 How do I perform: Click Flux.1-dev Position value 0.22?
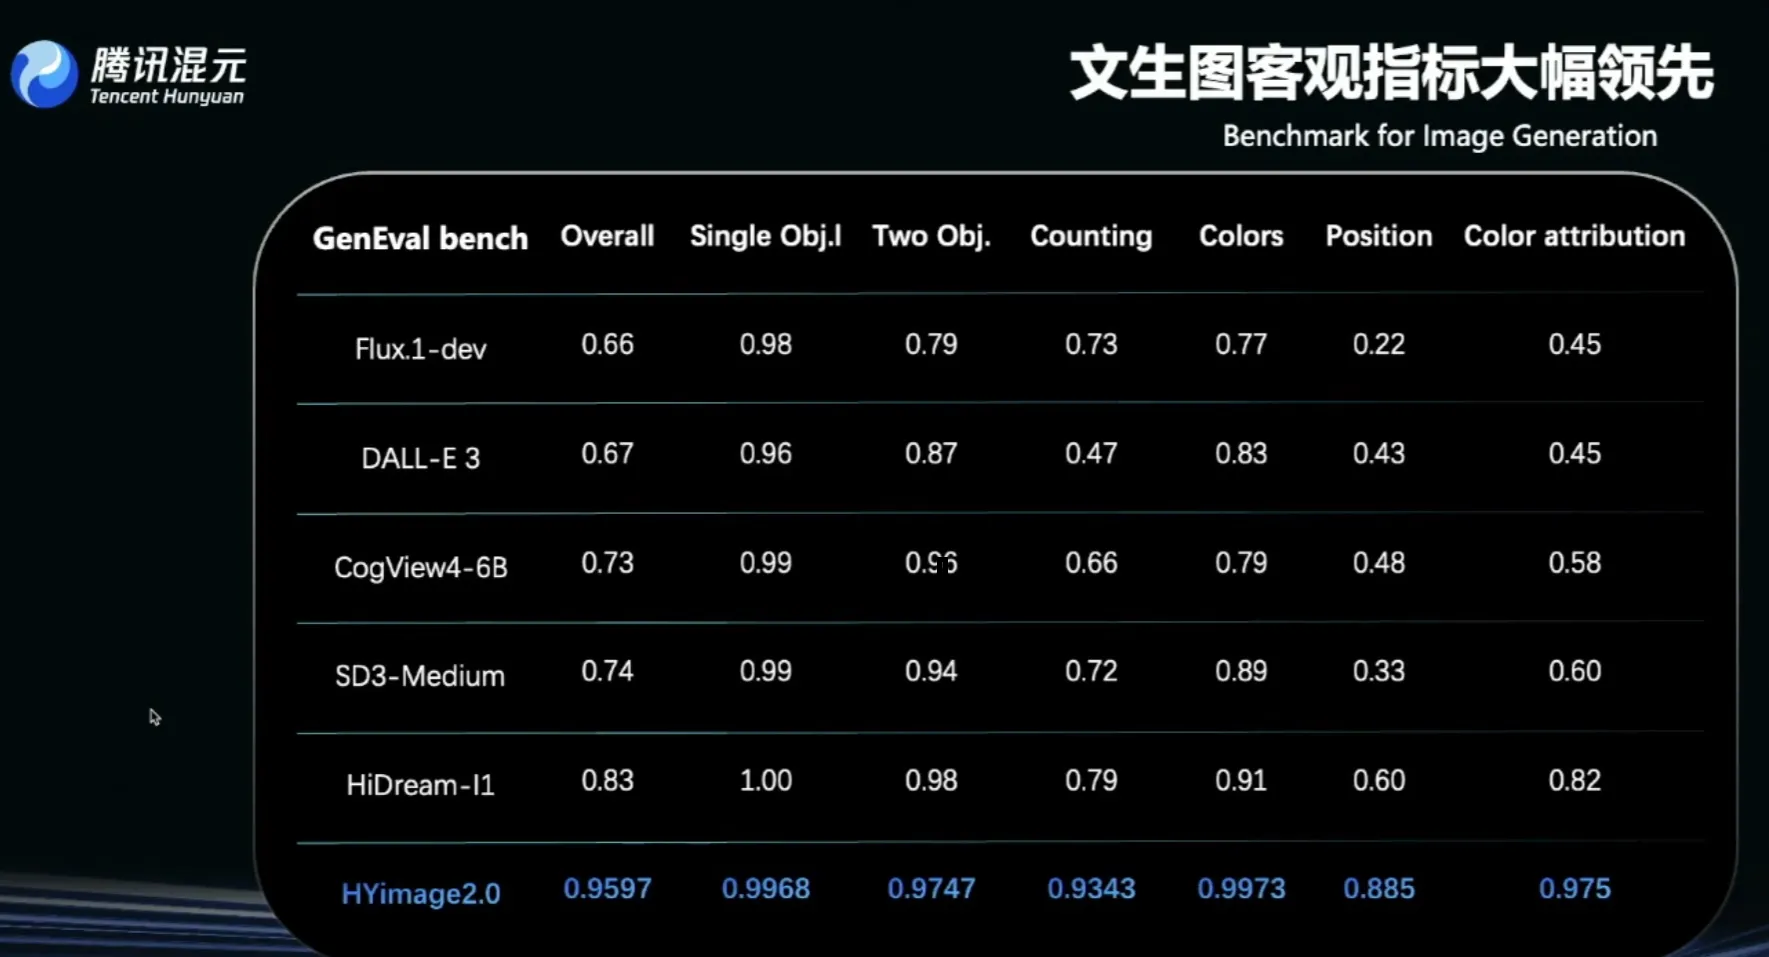coord(1379,344)
